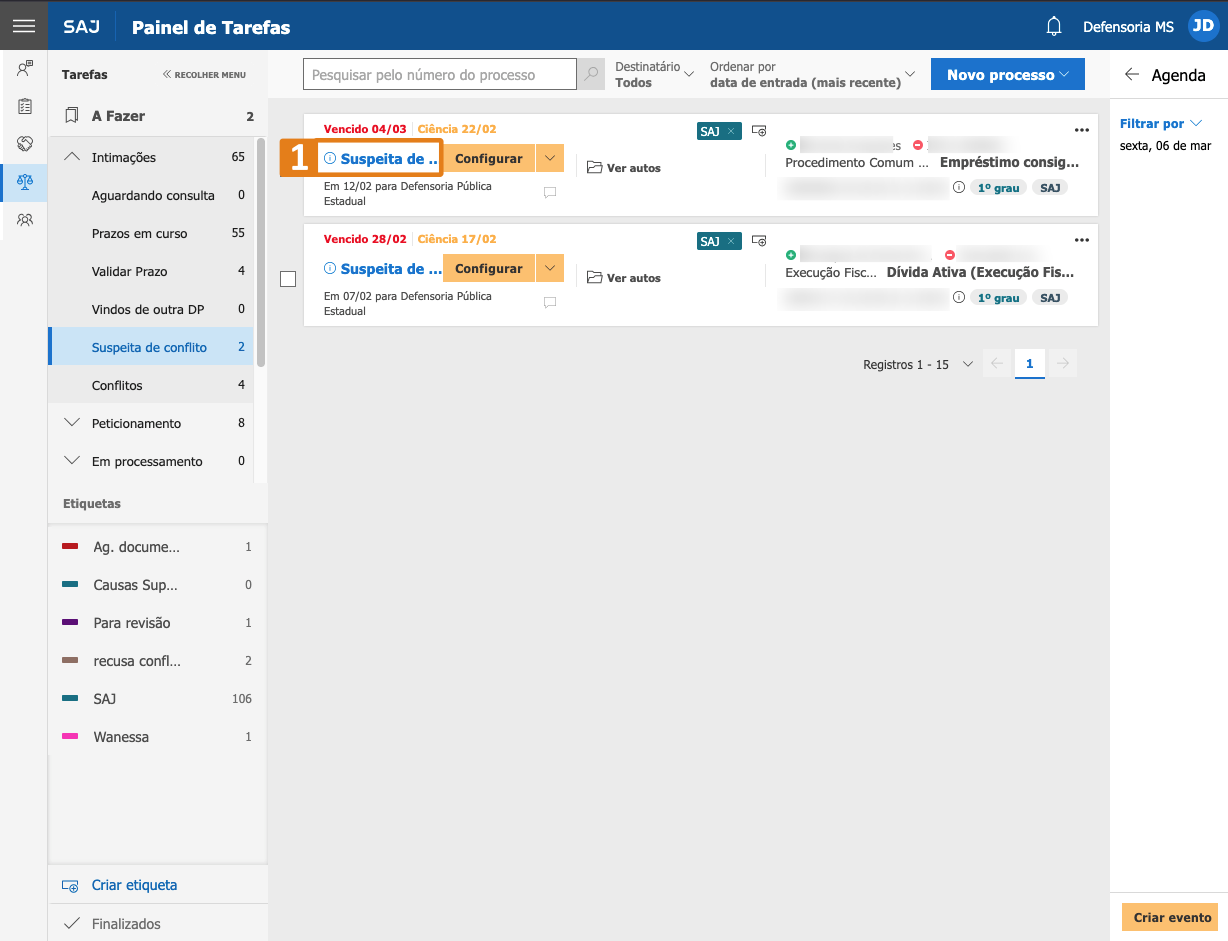Select Prazos em curso item

tap(140, 233)
